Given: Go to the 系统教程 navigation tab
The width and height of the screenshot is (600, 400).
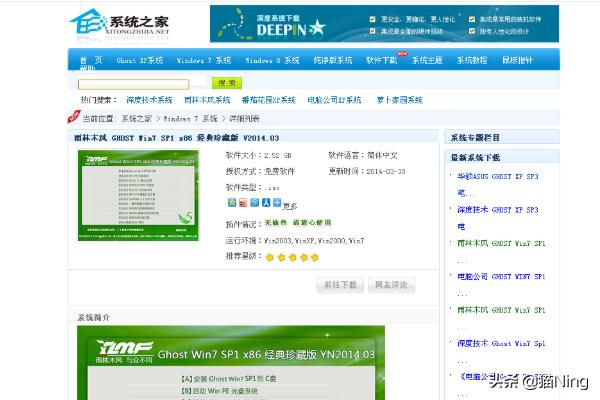Looking at the screenshot, I should click(472, 60).
